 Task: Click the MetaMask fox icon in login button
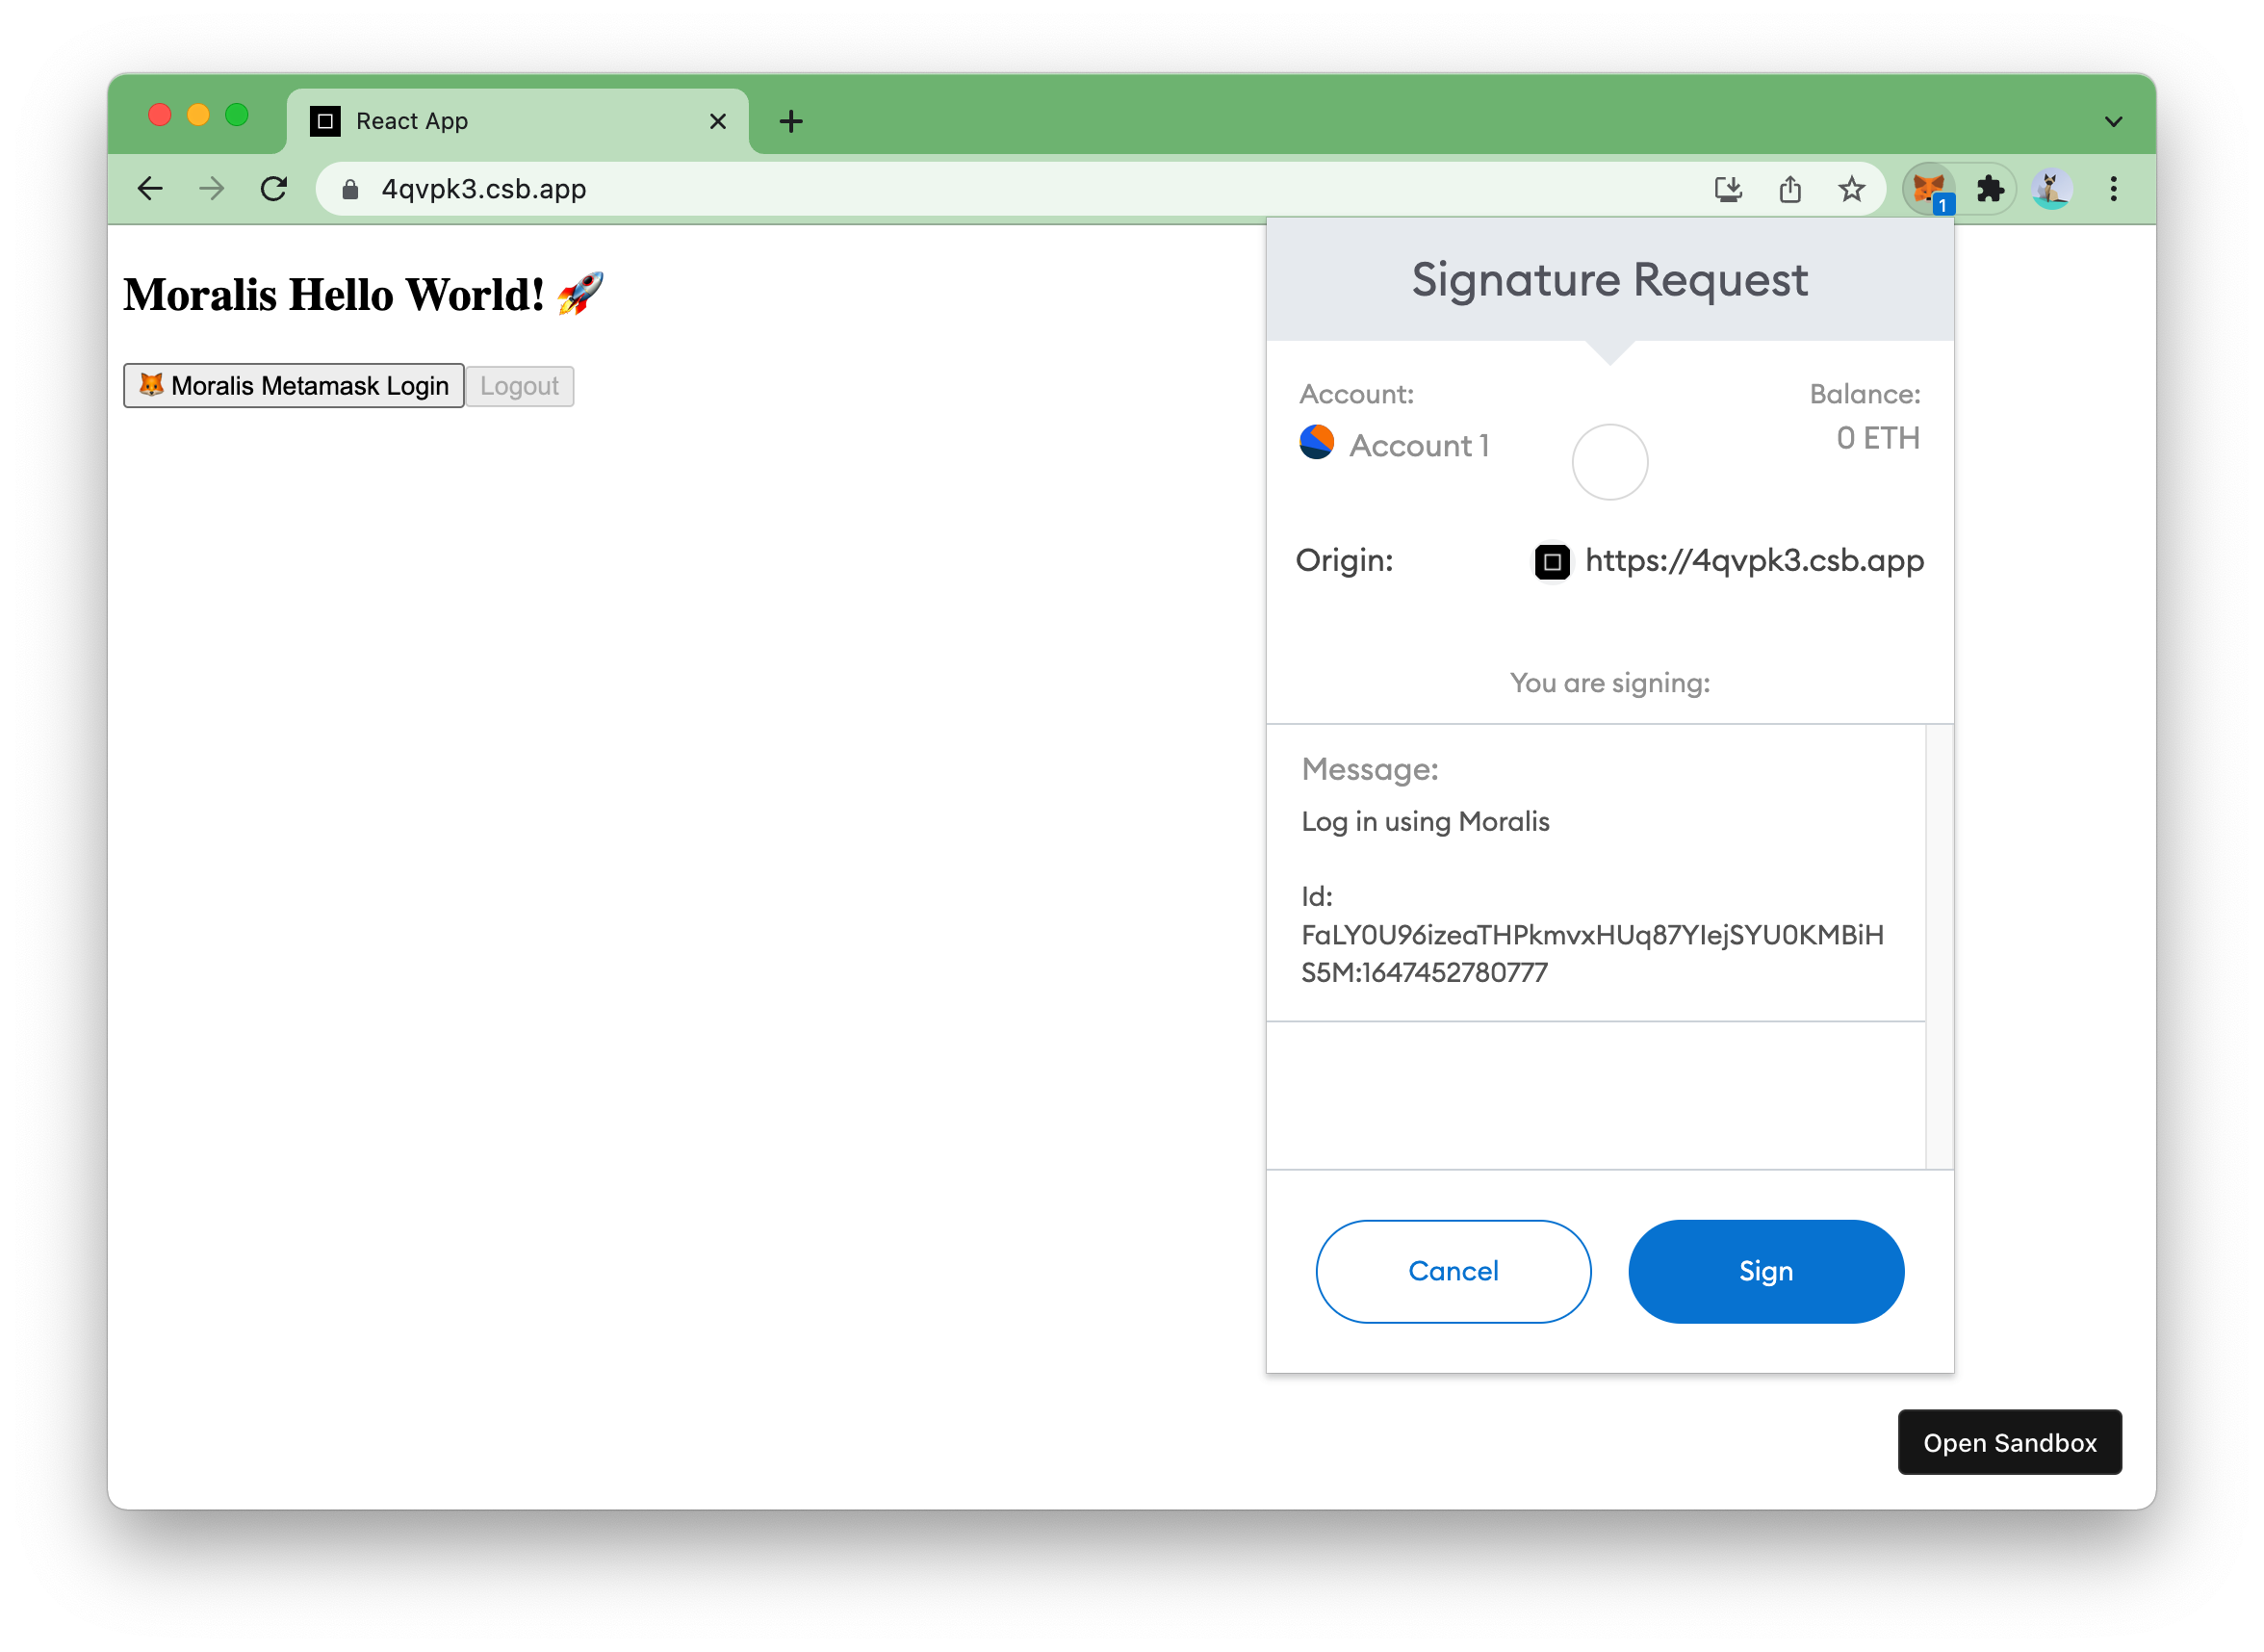click(149, 385)
